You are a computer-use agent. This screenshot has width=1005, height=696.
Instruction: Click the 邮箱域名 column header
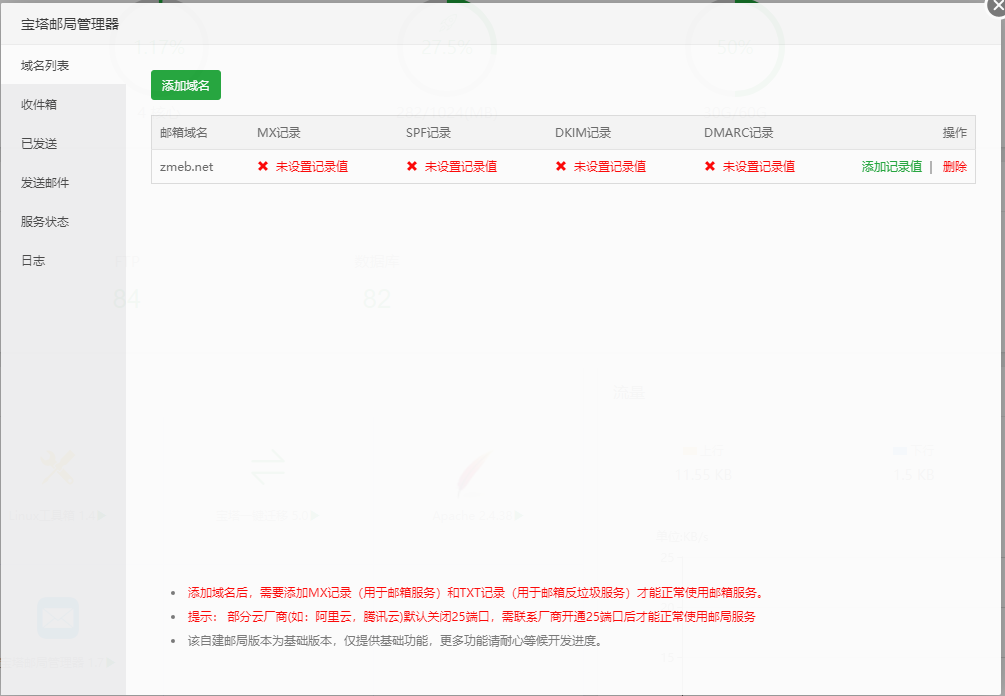pyautogui.click(x=184, y=132)
